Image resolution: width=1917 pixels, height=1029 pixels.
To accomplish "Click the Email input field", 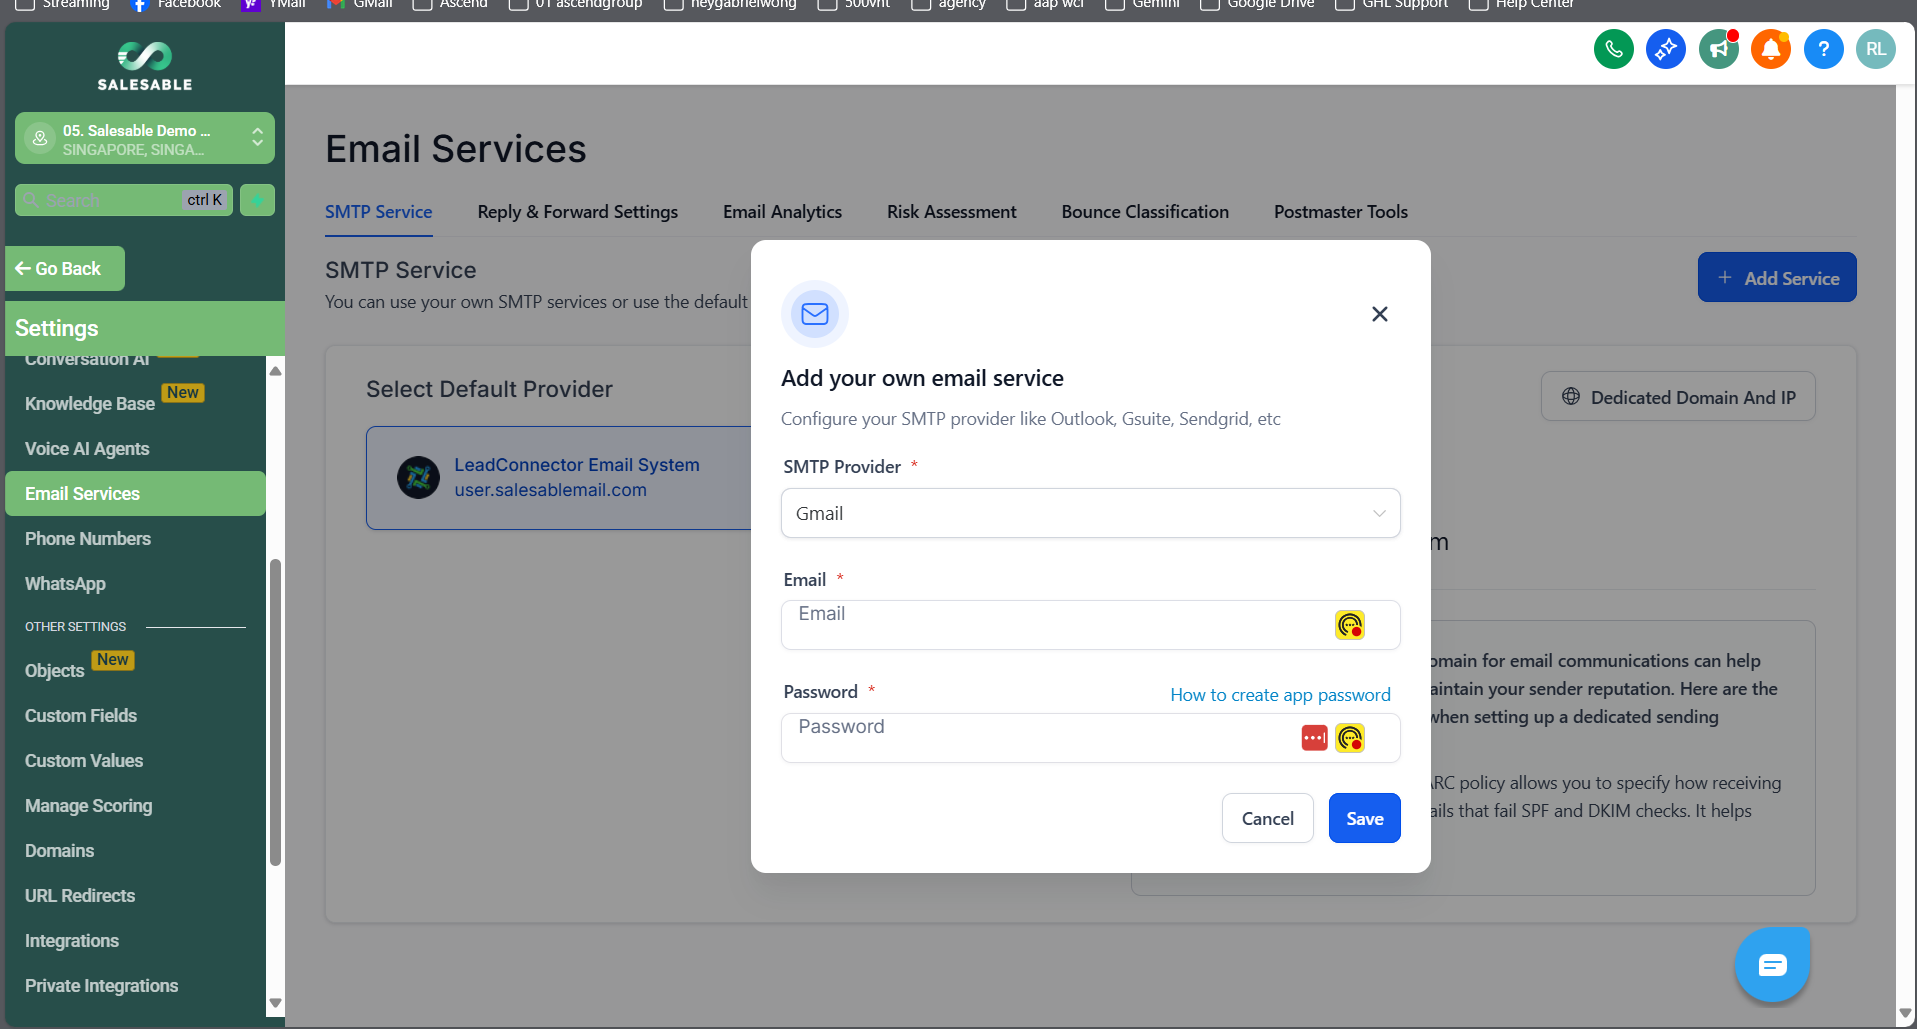I will [1090, 625].
